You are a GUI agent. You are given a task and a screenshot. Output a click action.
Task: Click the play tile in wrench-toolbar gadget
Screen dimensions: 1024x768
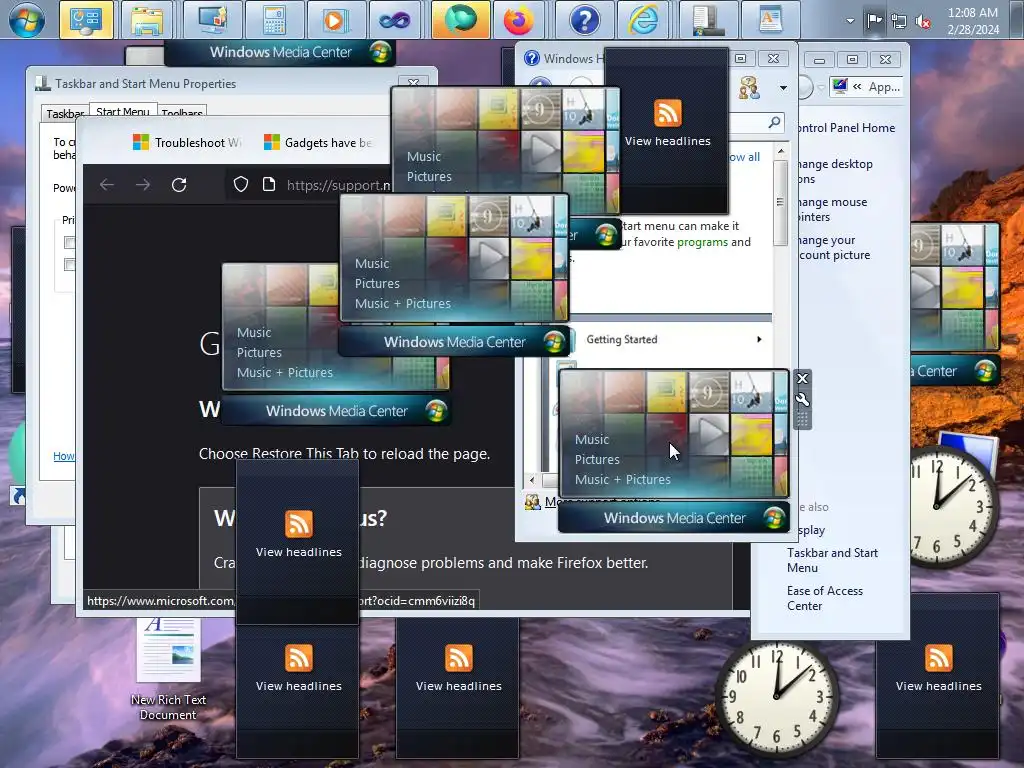pos(709,433)
